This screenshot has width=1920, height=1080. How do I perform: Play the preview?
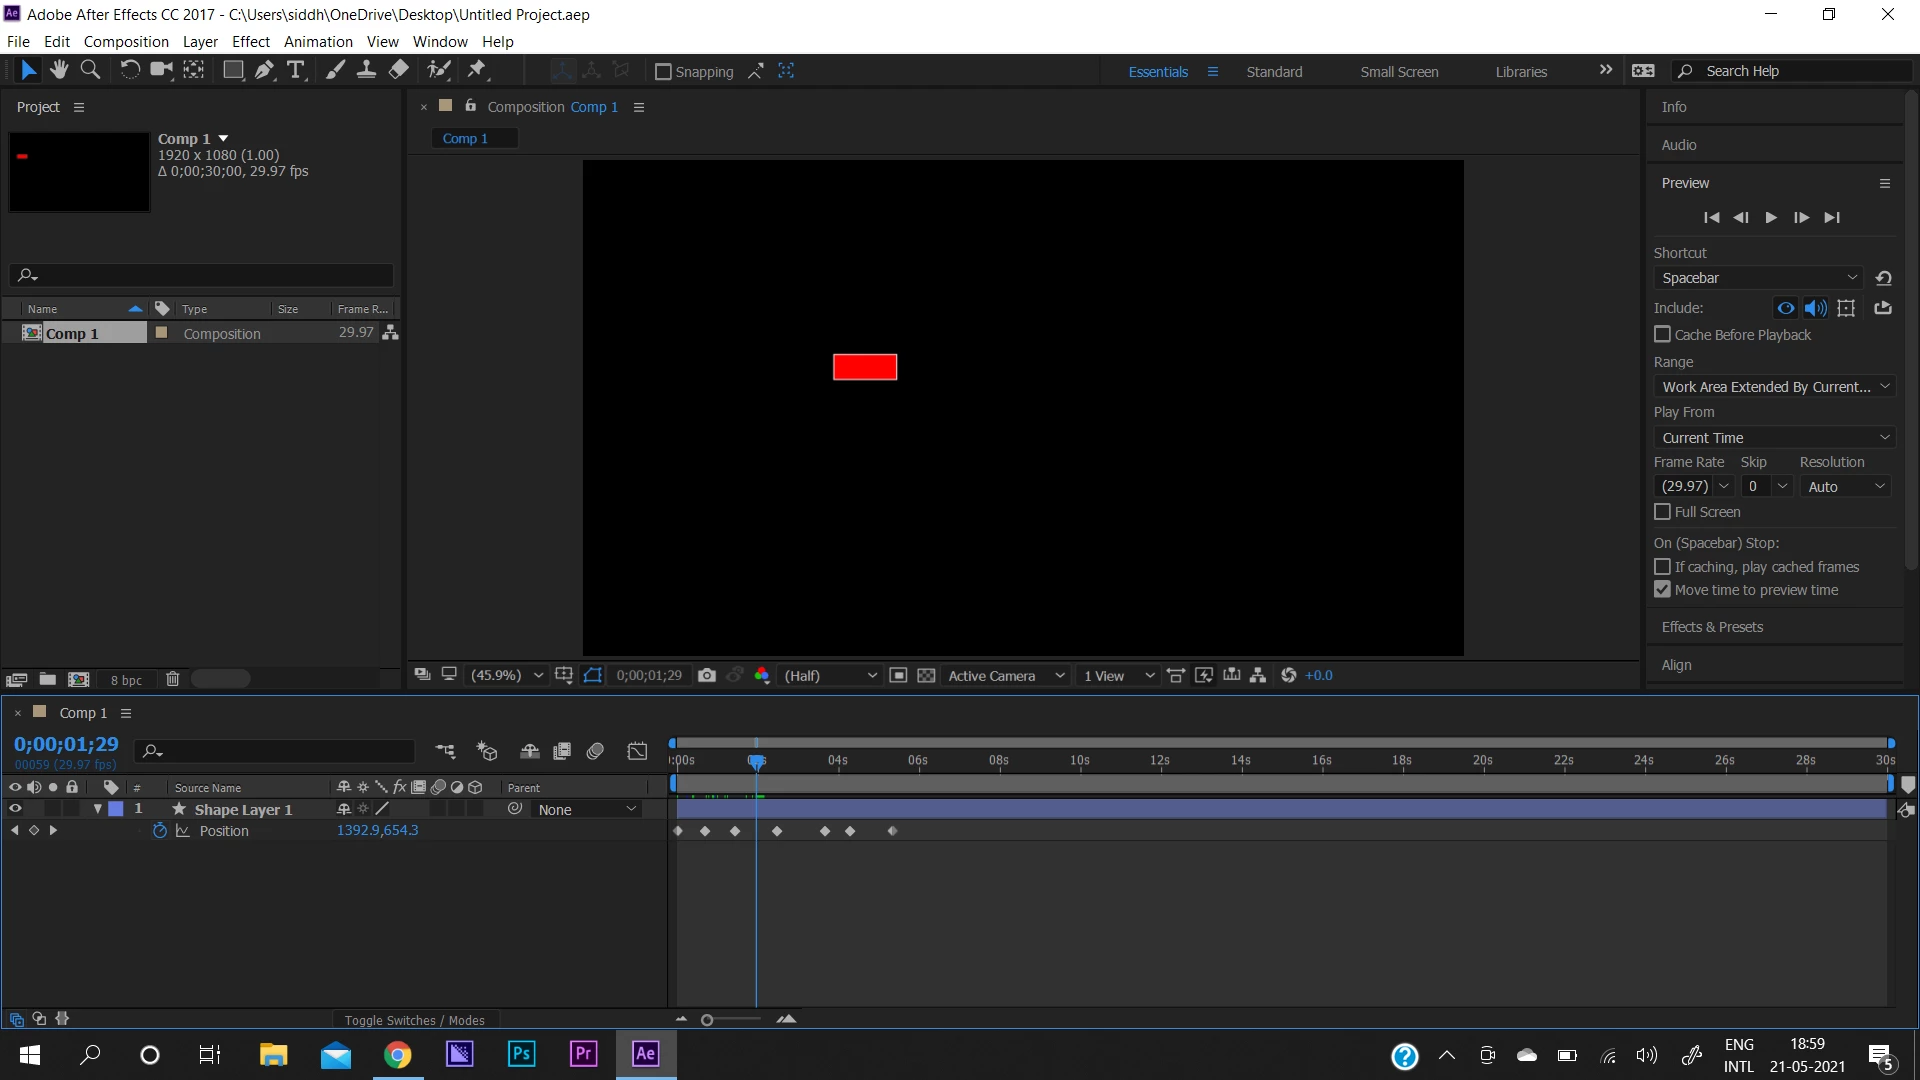coord(1771,218)
